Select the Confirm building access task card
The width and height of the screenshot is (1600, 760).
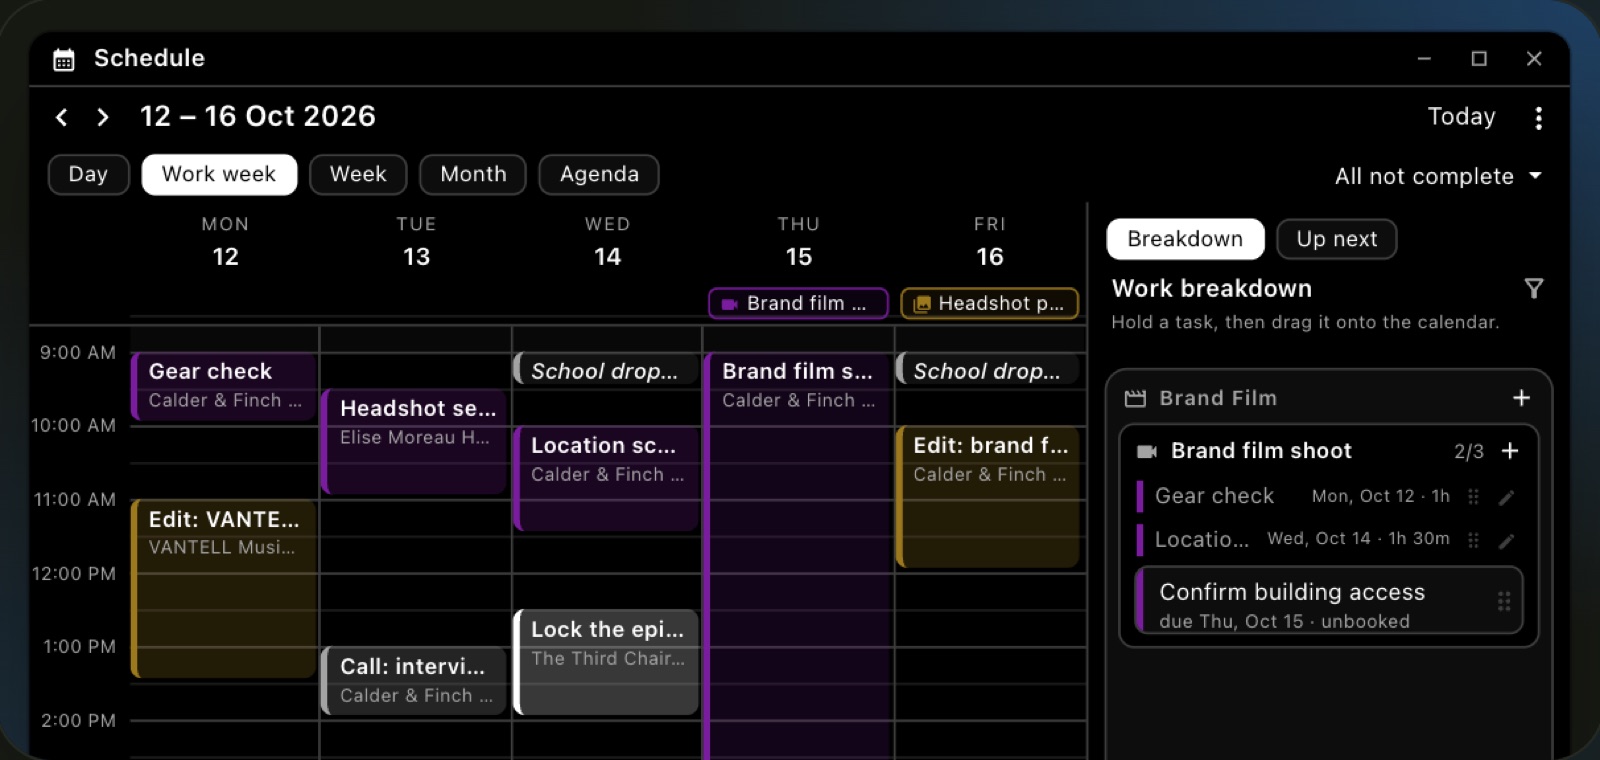pos(1329,601)
